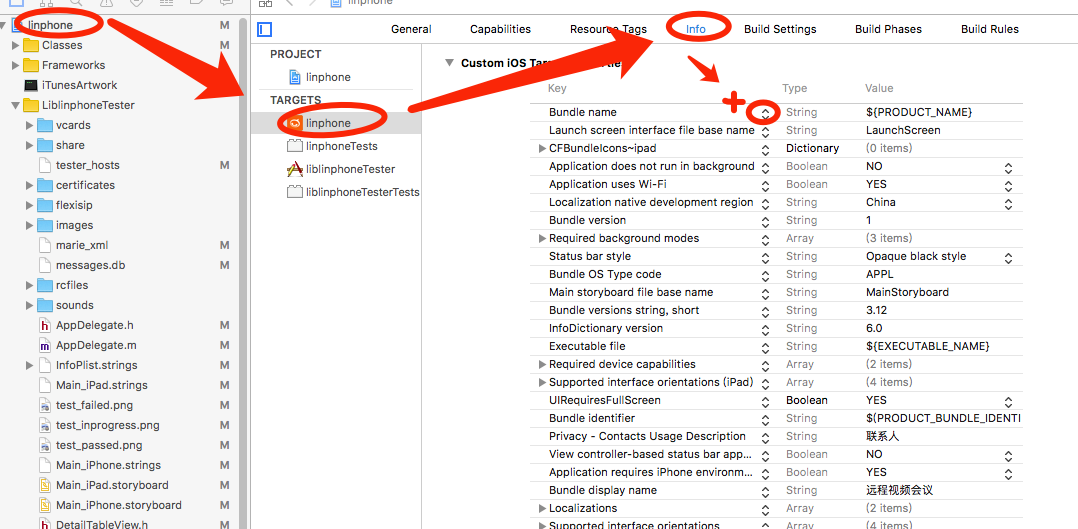
Task: Expand the Required background modes array
Action: point(542,239)
